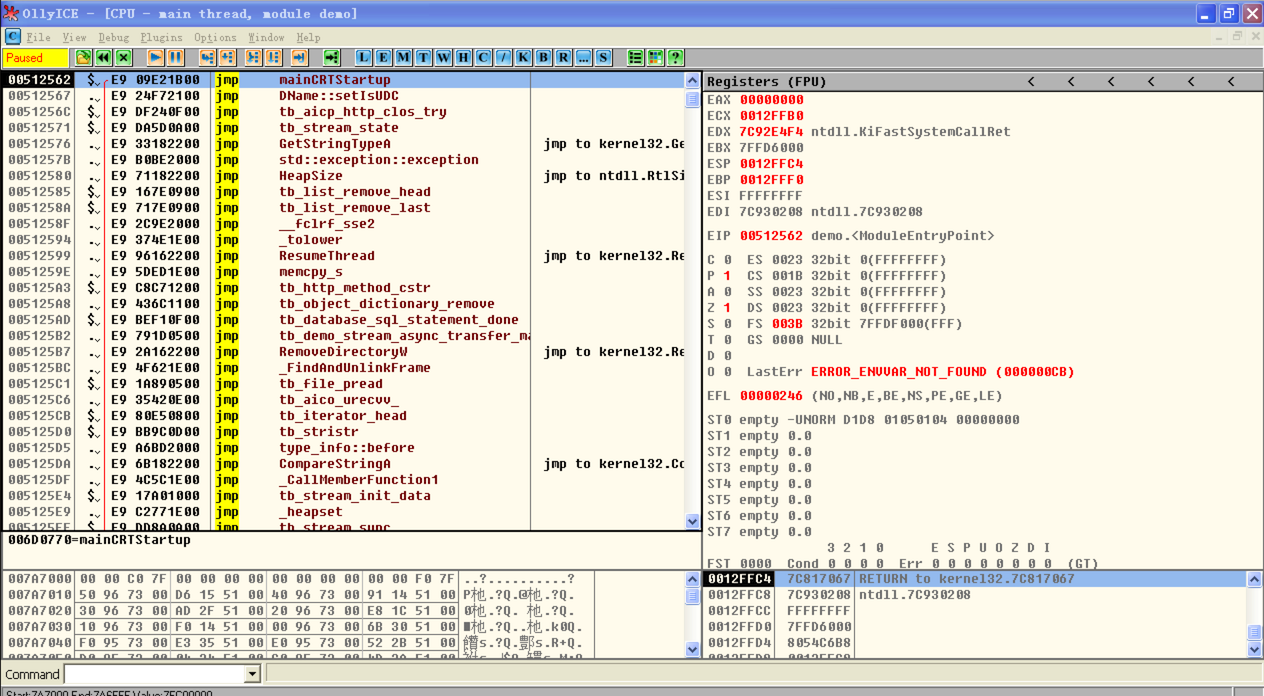
Task: Click into the Command input field
Action: pyautogui.click(x=154, y=674)
